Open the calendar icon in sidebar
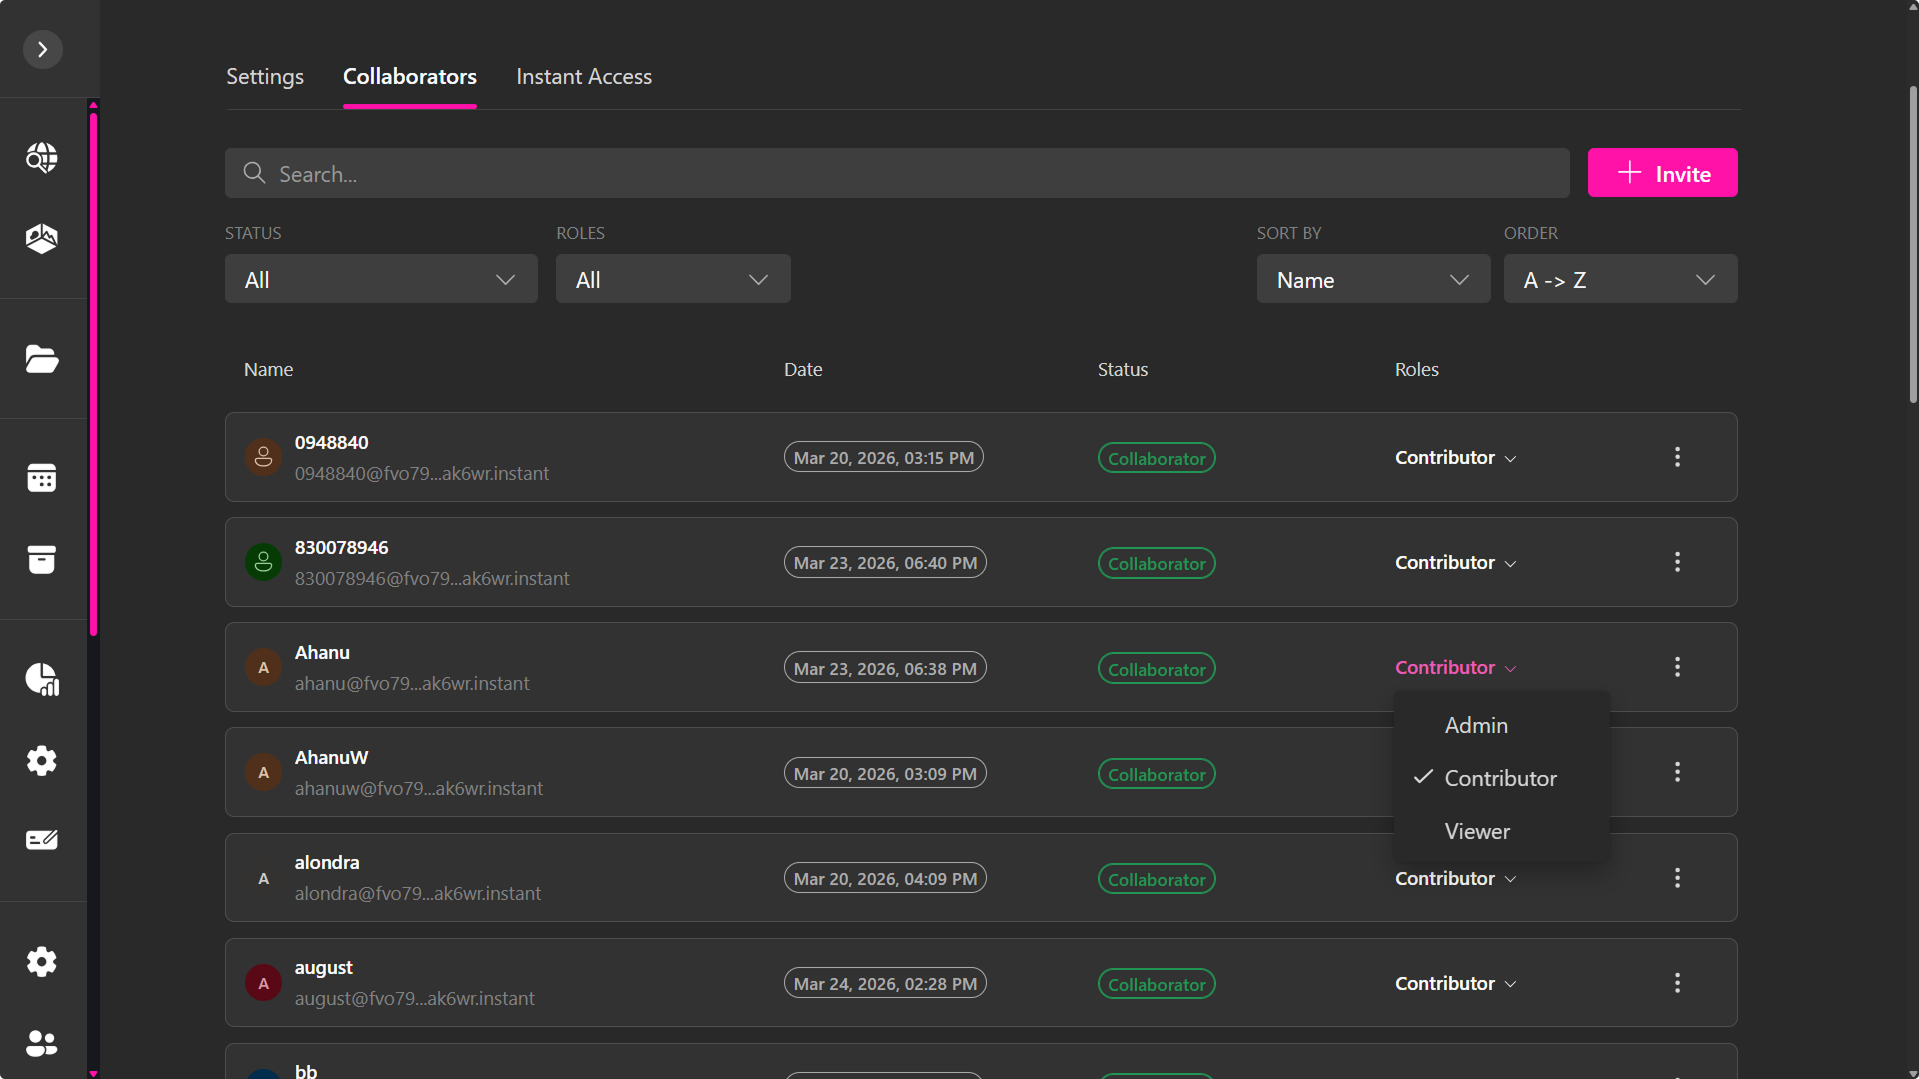 pyautogui.click(x=42, y=478)
